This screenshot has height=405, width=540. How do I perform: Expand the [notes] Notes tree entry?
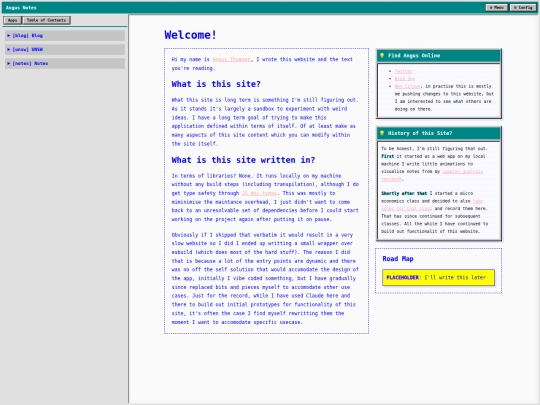65,63
